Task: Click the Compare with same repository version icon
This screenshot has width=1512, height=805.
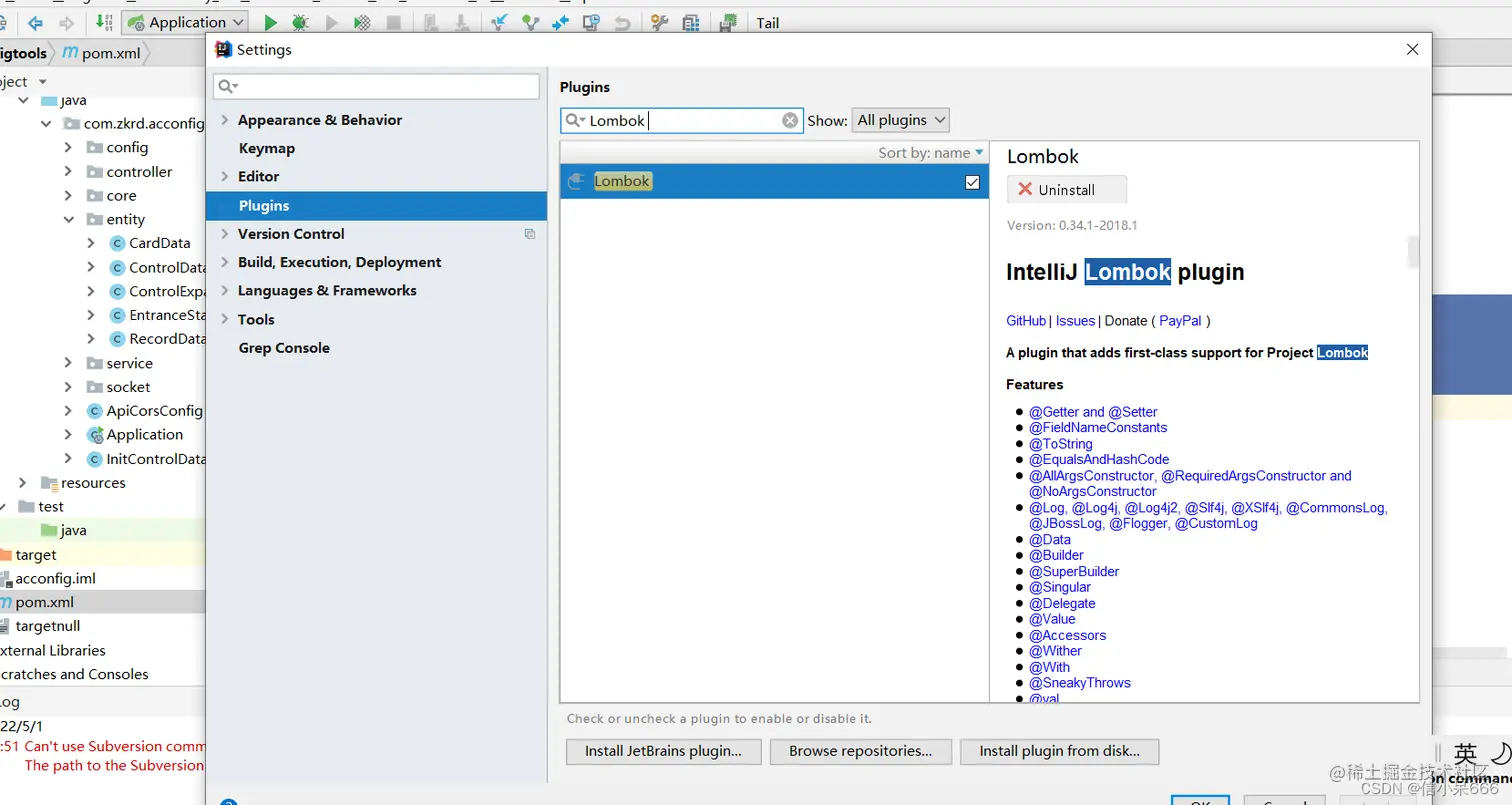Action: click(x=560, y=22)
